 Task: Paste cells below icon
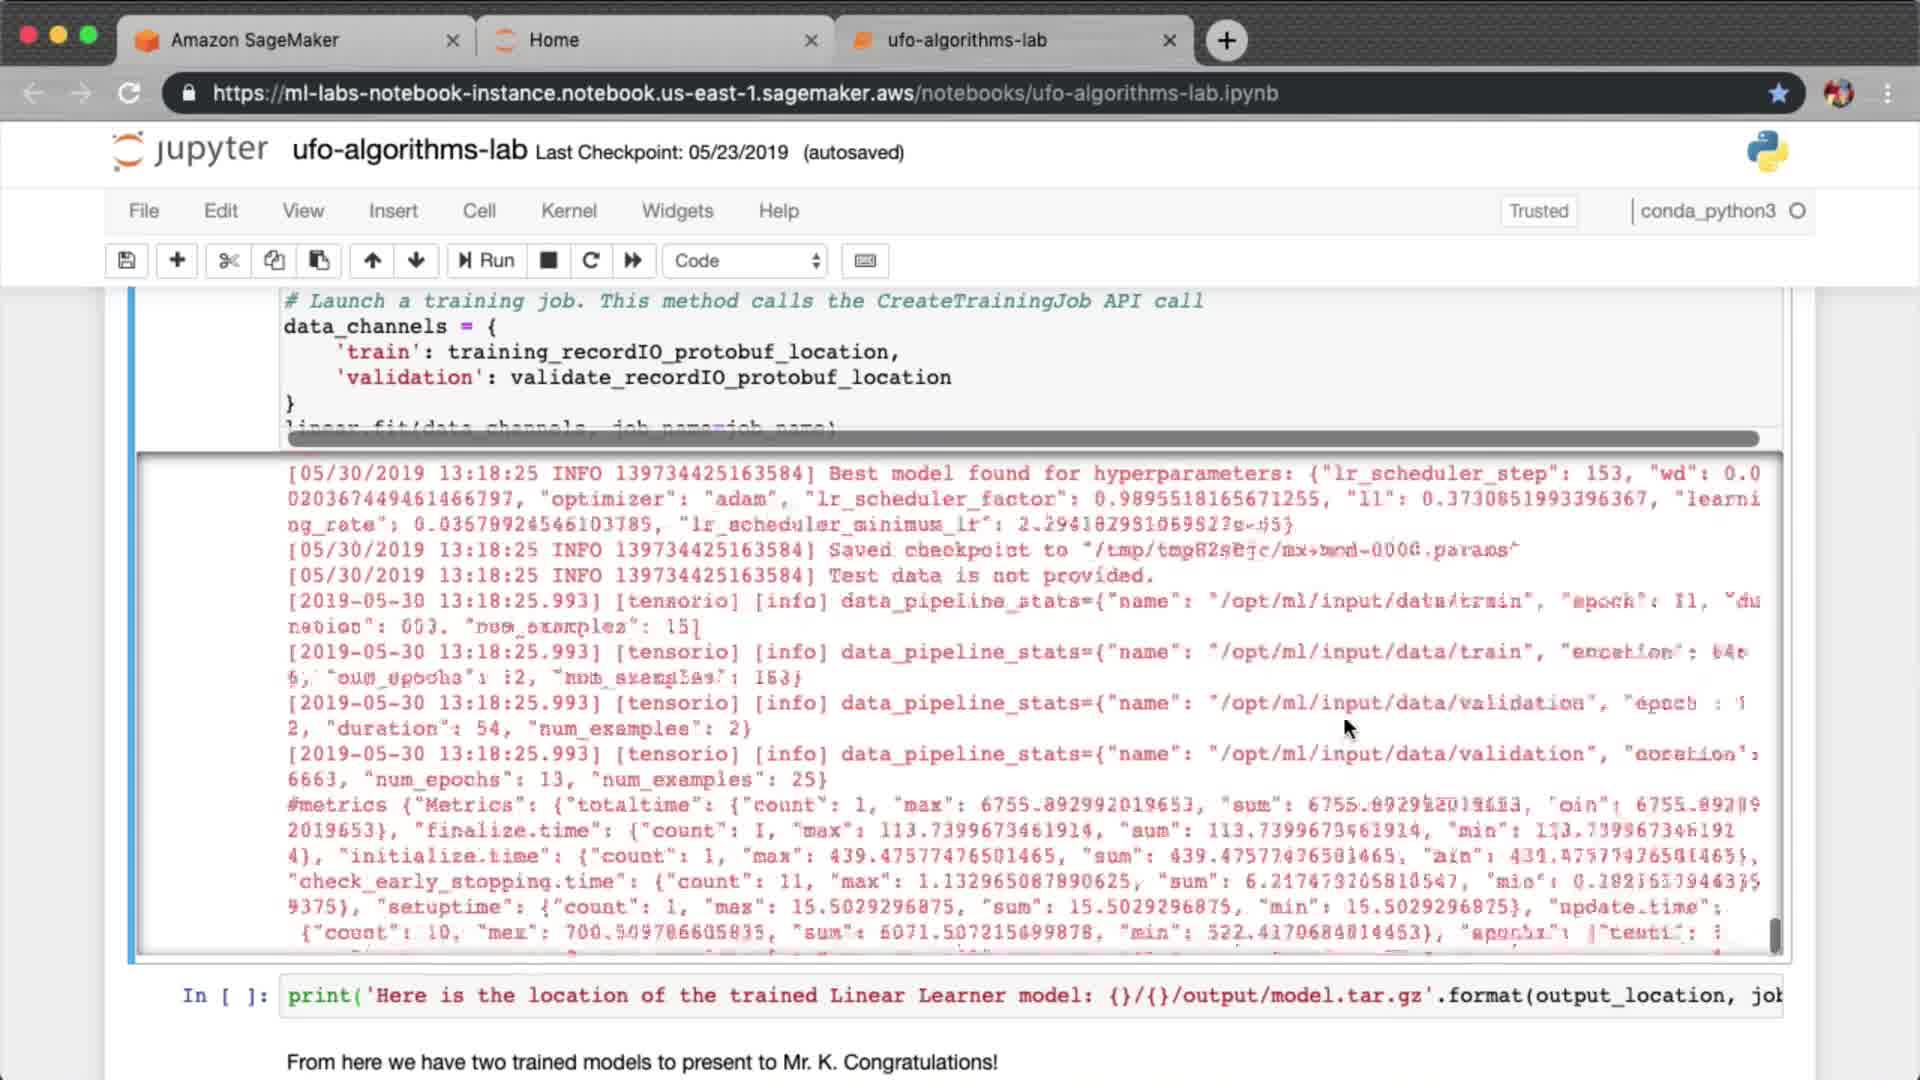pyautogui.click(x=319, y=261)
